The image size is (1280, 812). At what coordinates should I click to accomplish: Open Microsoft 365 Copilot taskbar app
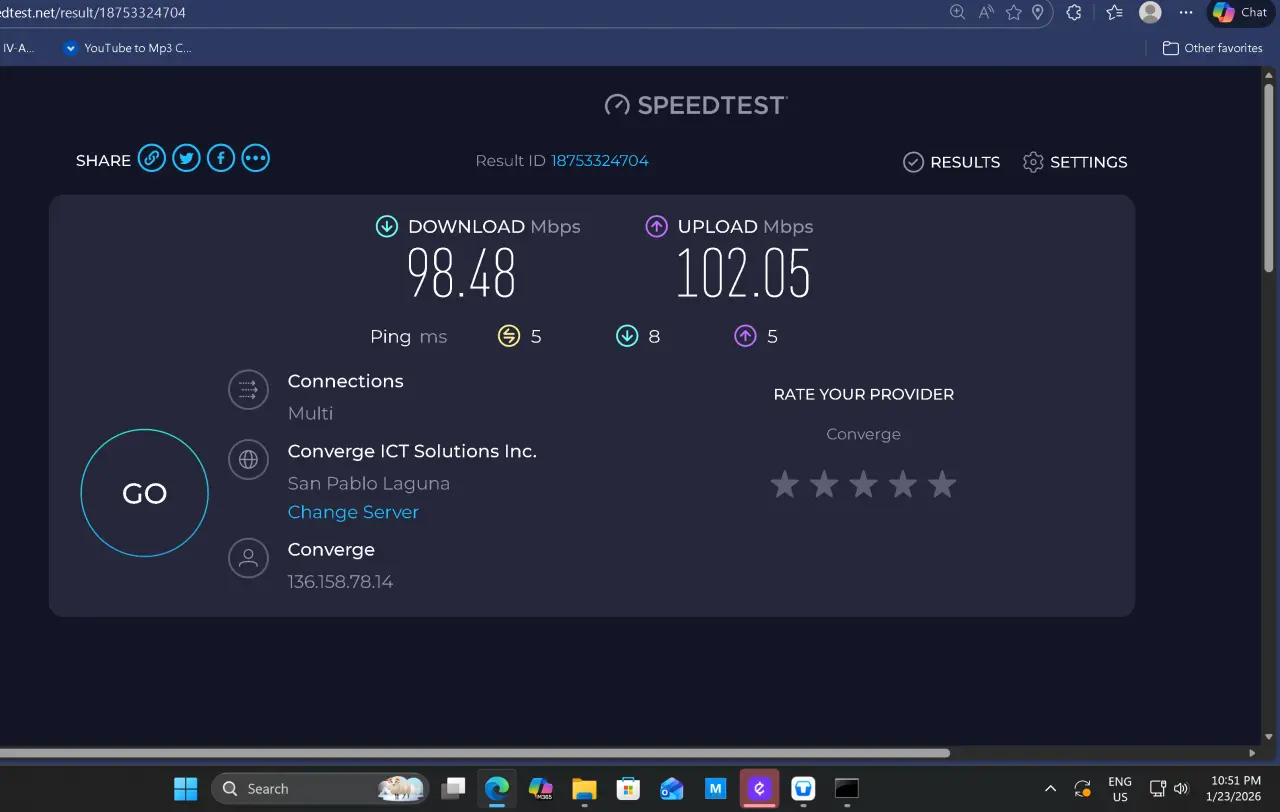click(x=541, y=789)
